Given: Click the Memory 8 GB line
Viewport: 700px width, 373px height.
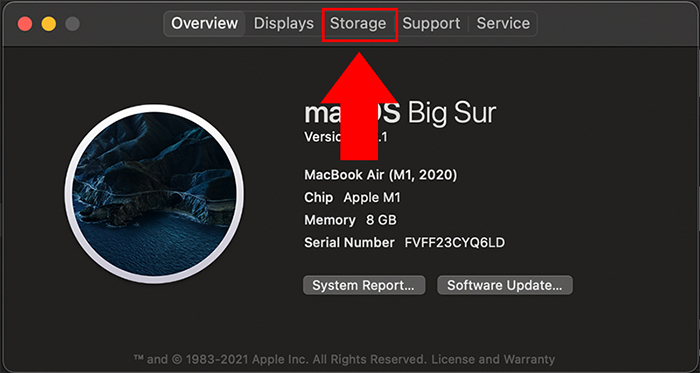Looking at the screenshot, I should (x=350, y=220).
